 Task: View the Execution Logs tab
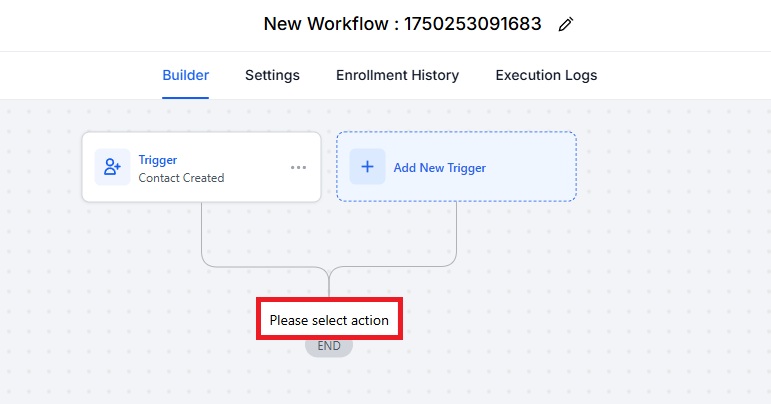point(546,75)
